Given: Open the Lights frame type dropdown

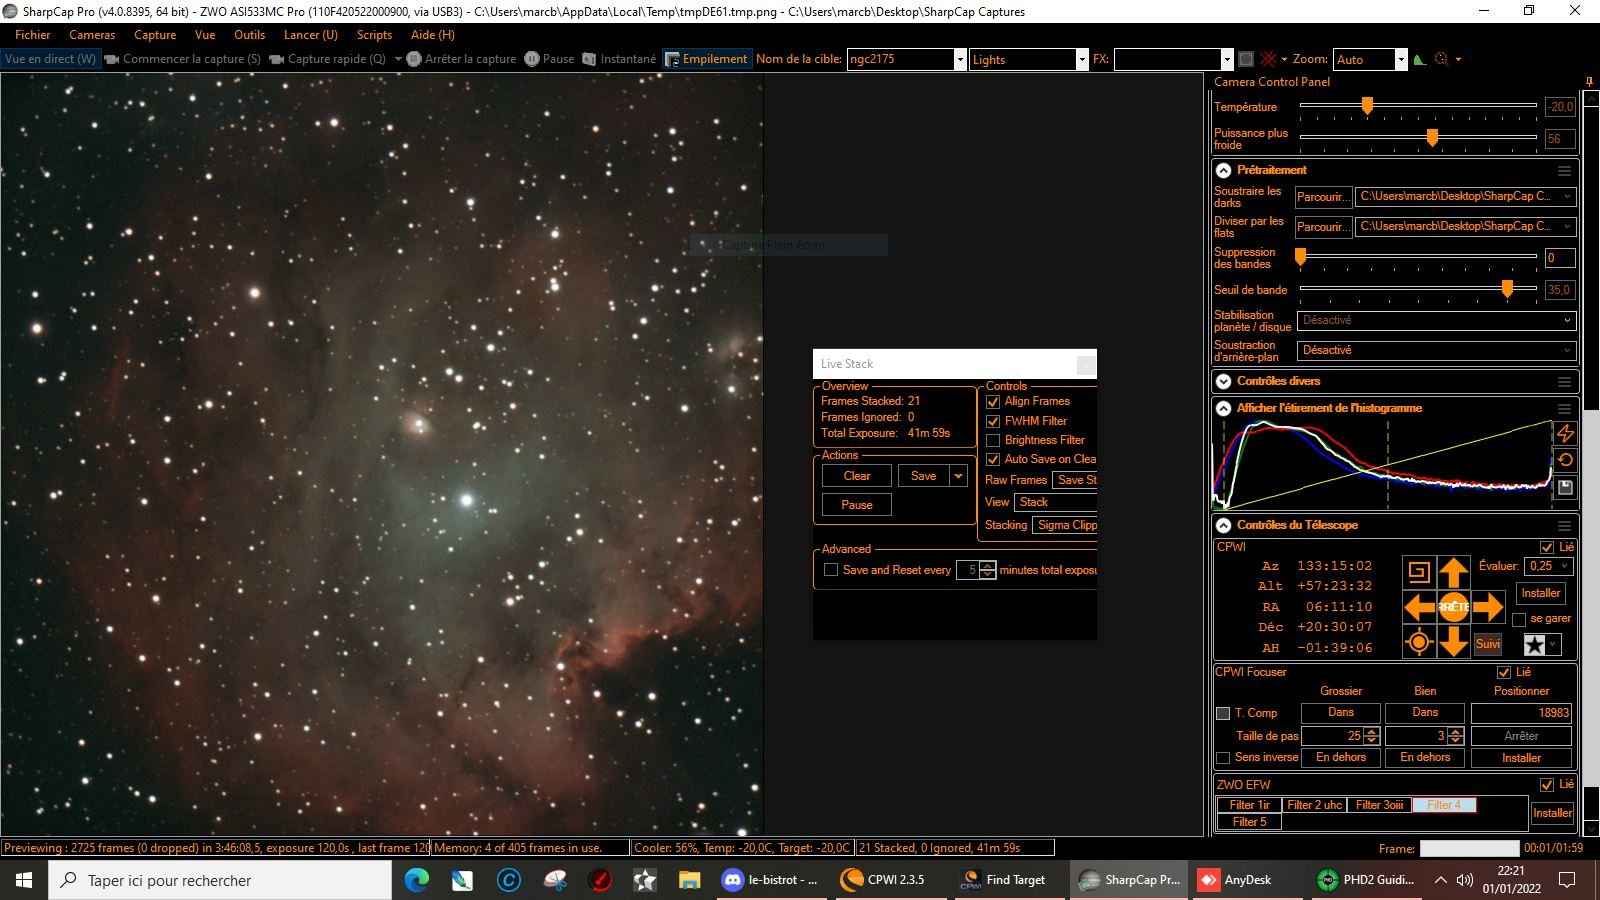Looking at the screenshot, I should (x=1082, y=60).
